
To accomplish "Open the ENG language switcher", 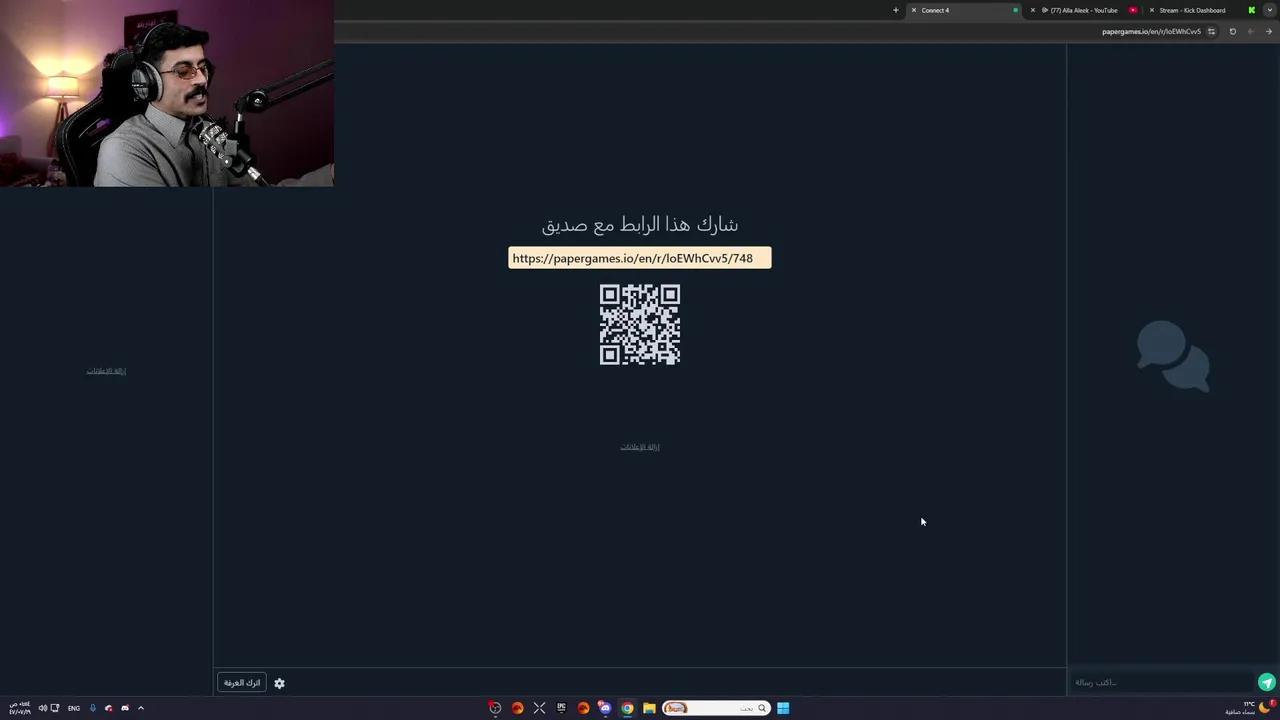I will pos(74,708).
